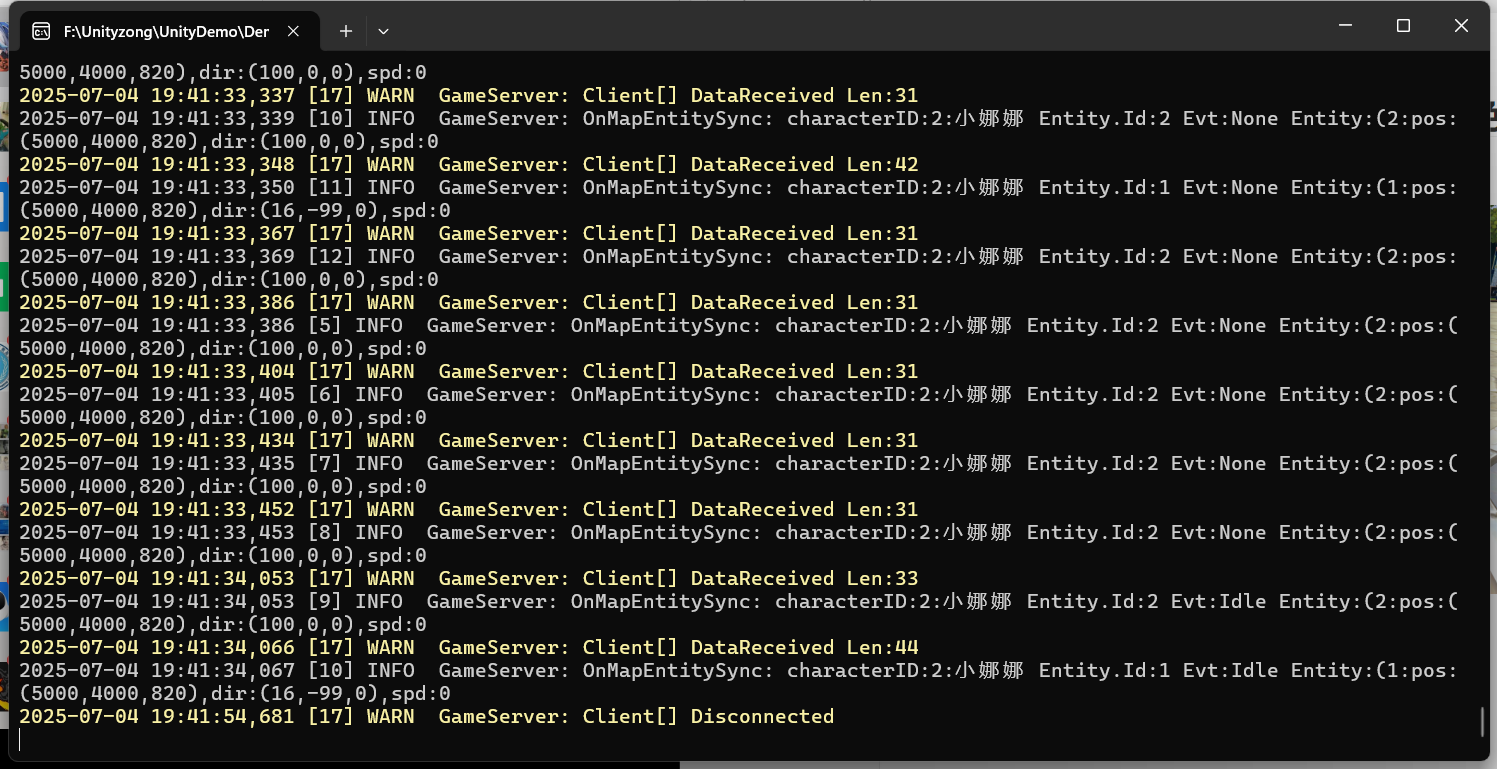Maximize the terminal window
The image size is (1497, 769).
(x=1403, y=26)
